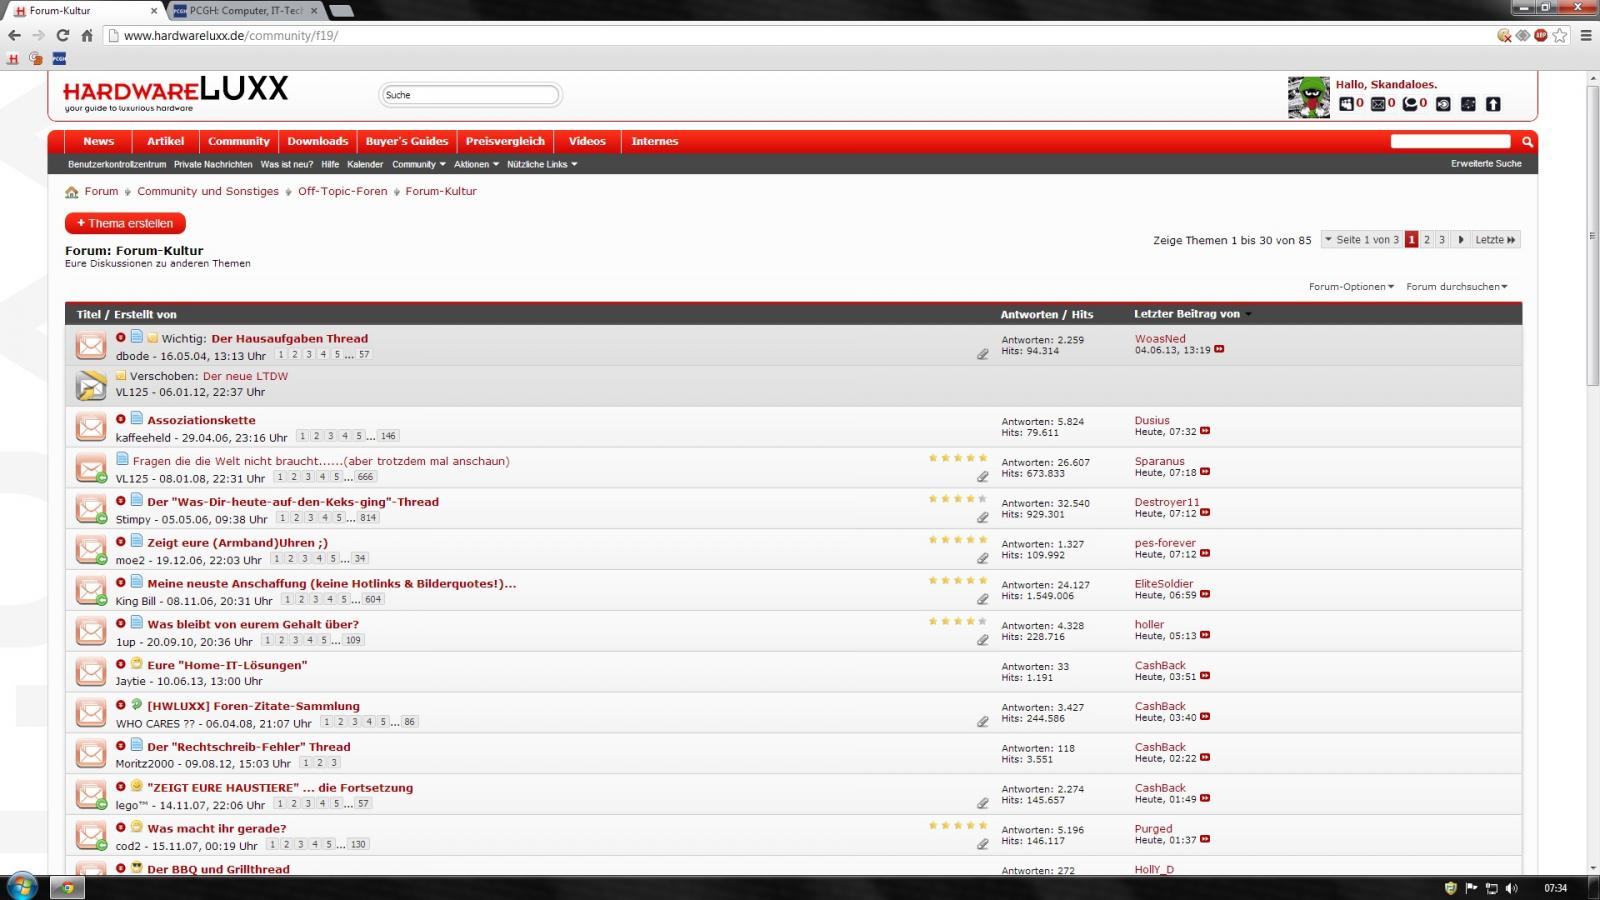1600x900 pixels.
Task: Click the Chrome icon in the taskbar
Action: coord(68,888)
